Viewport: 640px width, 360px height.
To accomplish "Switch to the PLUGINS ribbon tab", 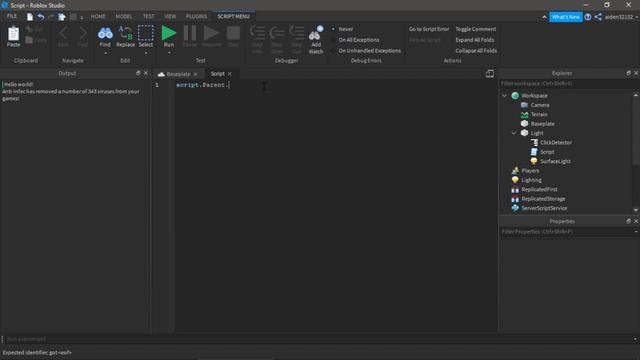I will 196,16.
